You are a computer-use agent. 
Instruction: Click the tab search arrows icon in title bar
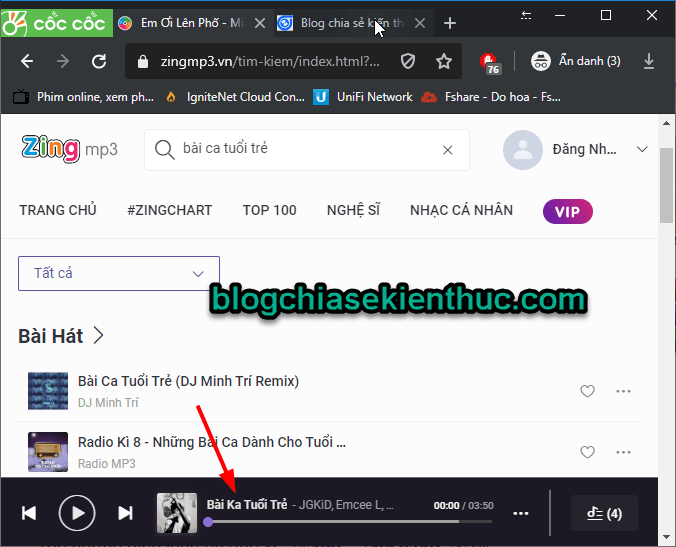coord(526,16)
